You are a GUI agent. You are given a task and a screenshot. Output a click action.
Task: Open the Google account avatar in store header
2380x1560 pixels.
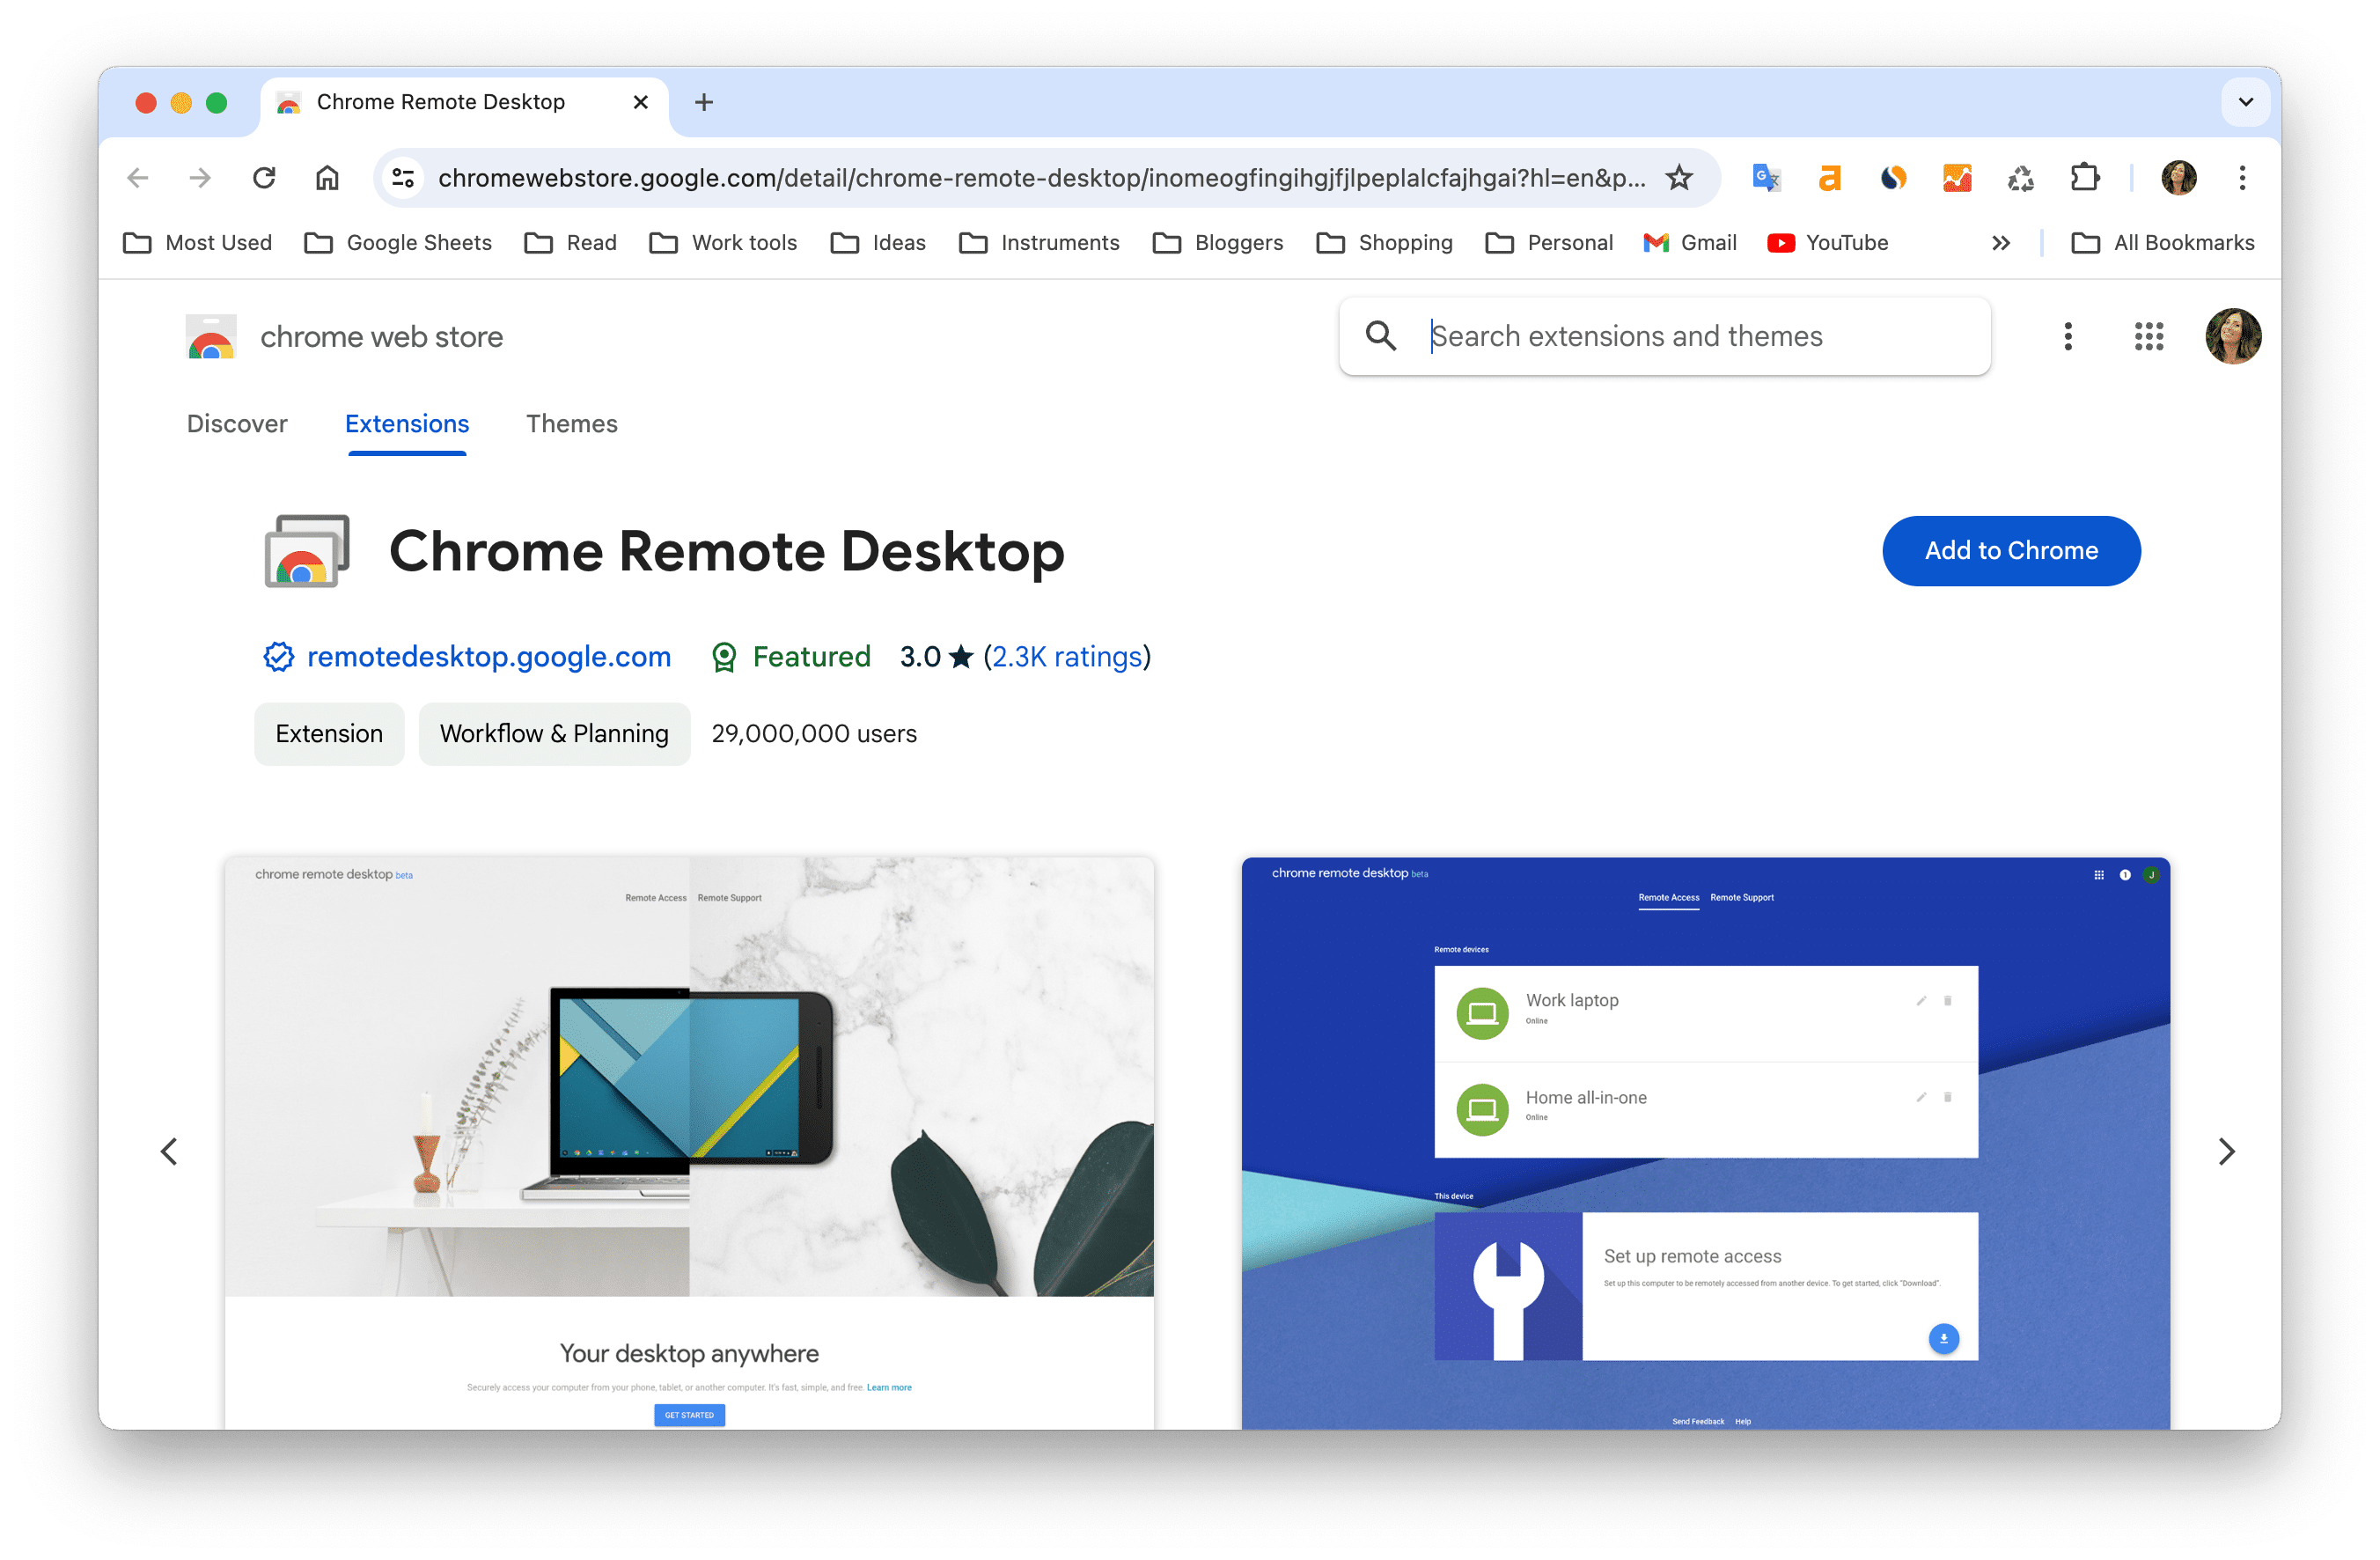pyautogui.click(x=2233, y=336)
